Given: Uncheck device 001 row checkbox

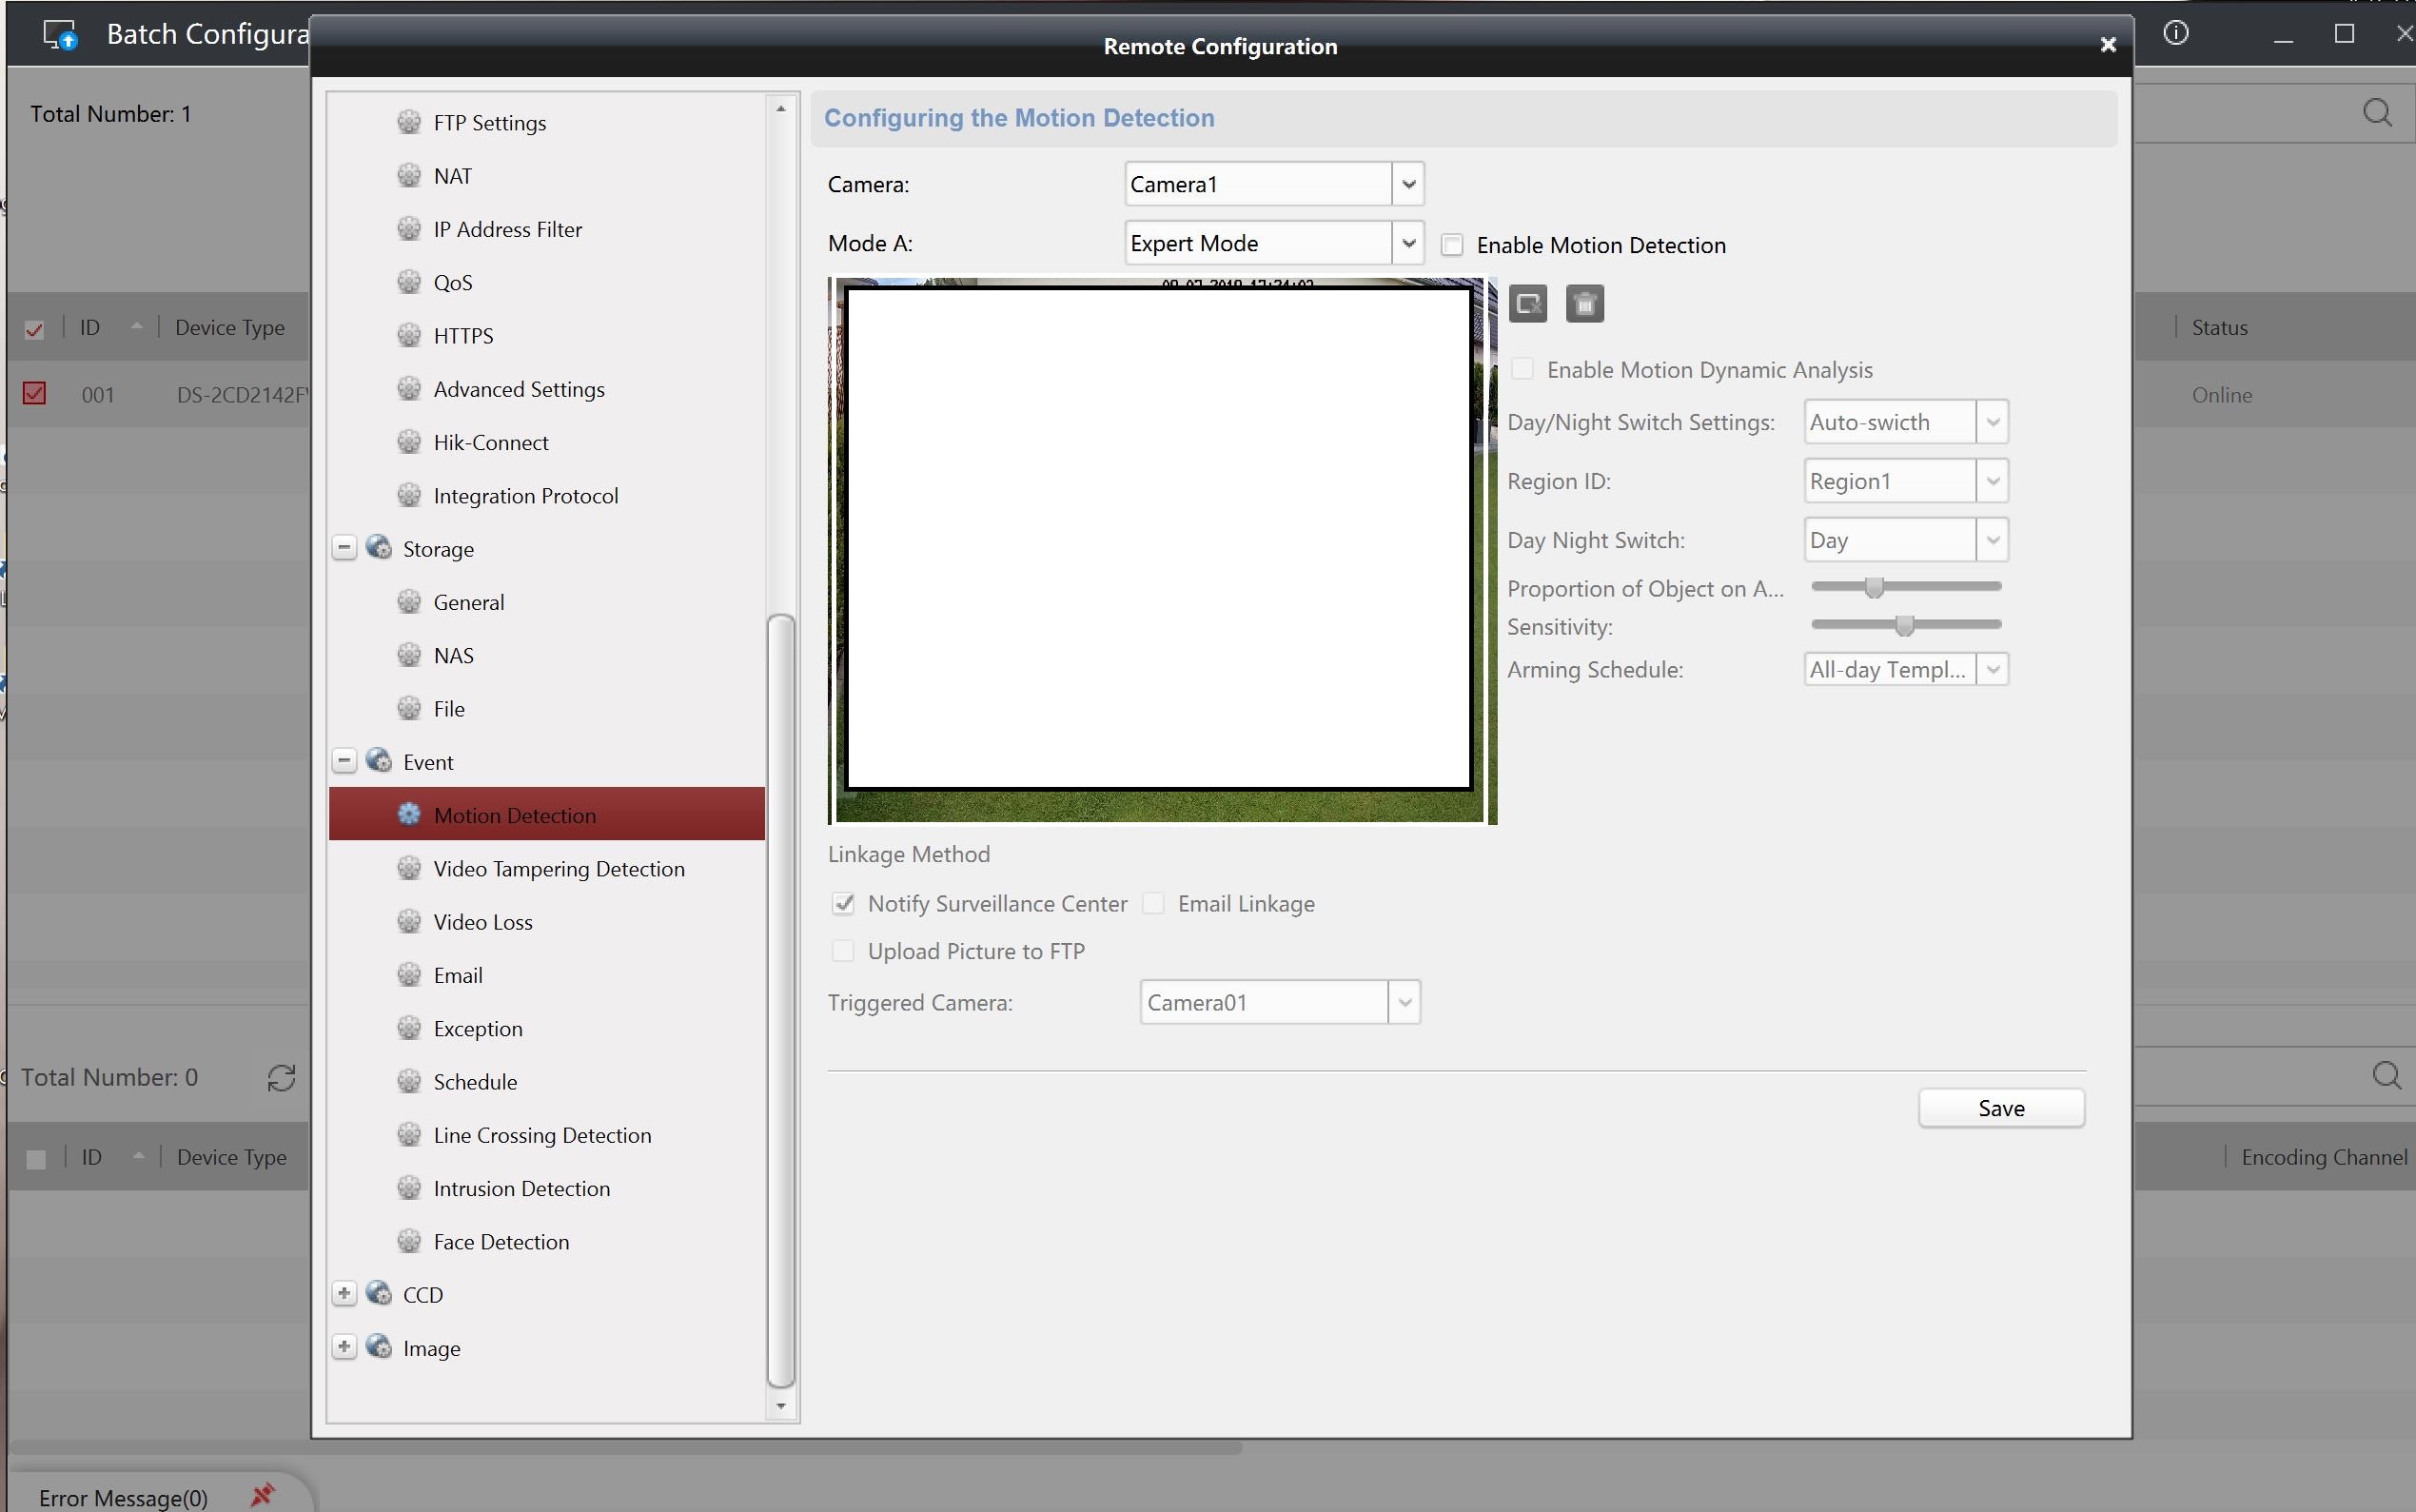Looking at the screenshot, I should [35, 394].
